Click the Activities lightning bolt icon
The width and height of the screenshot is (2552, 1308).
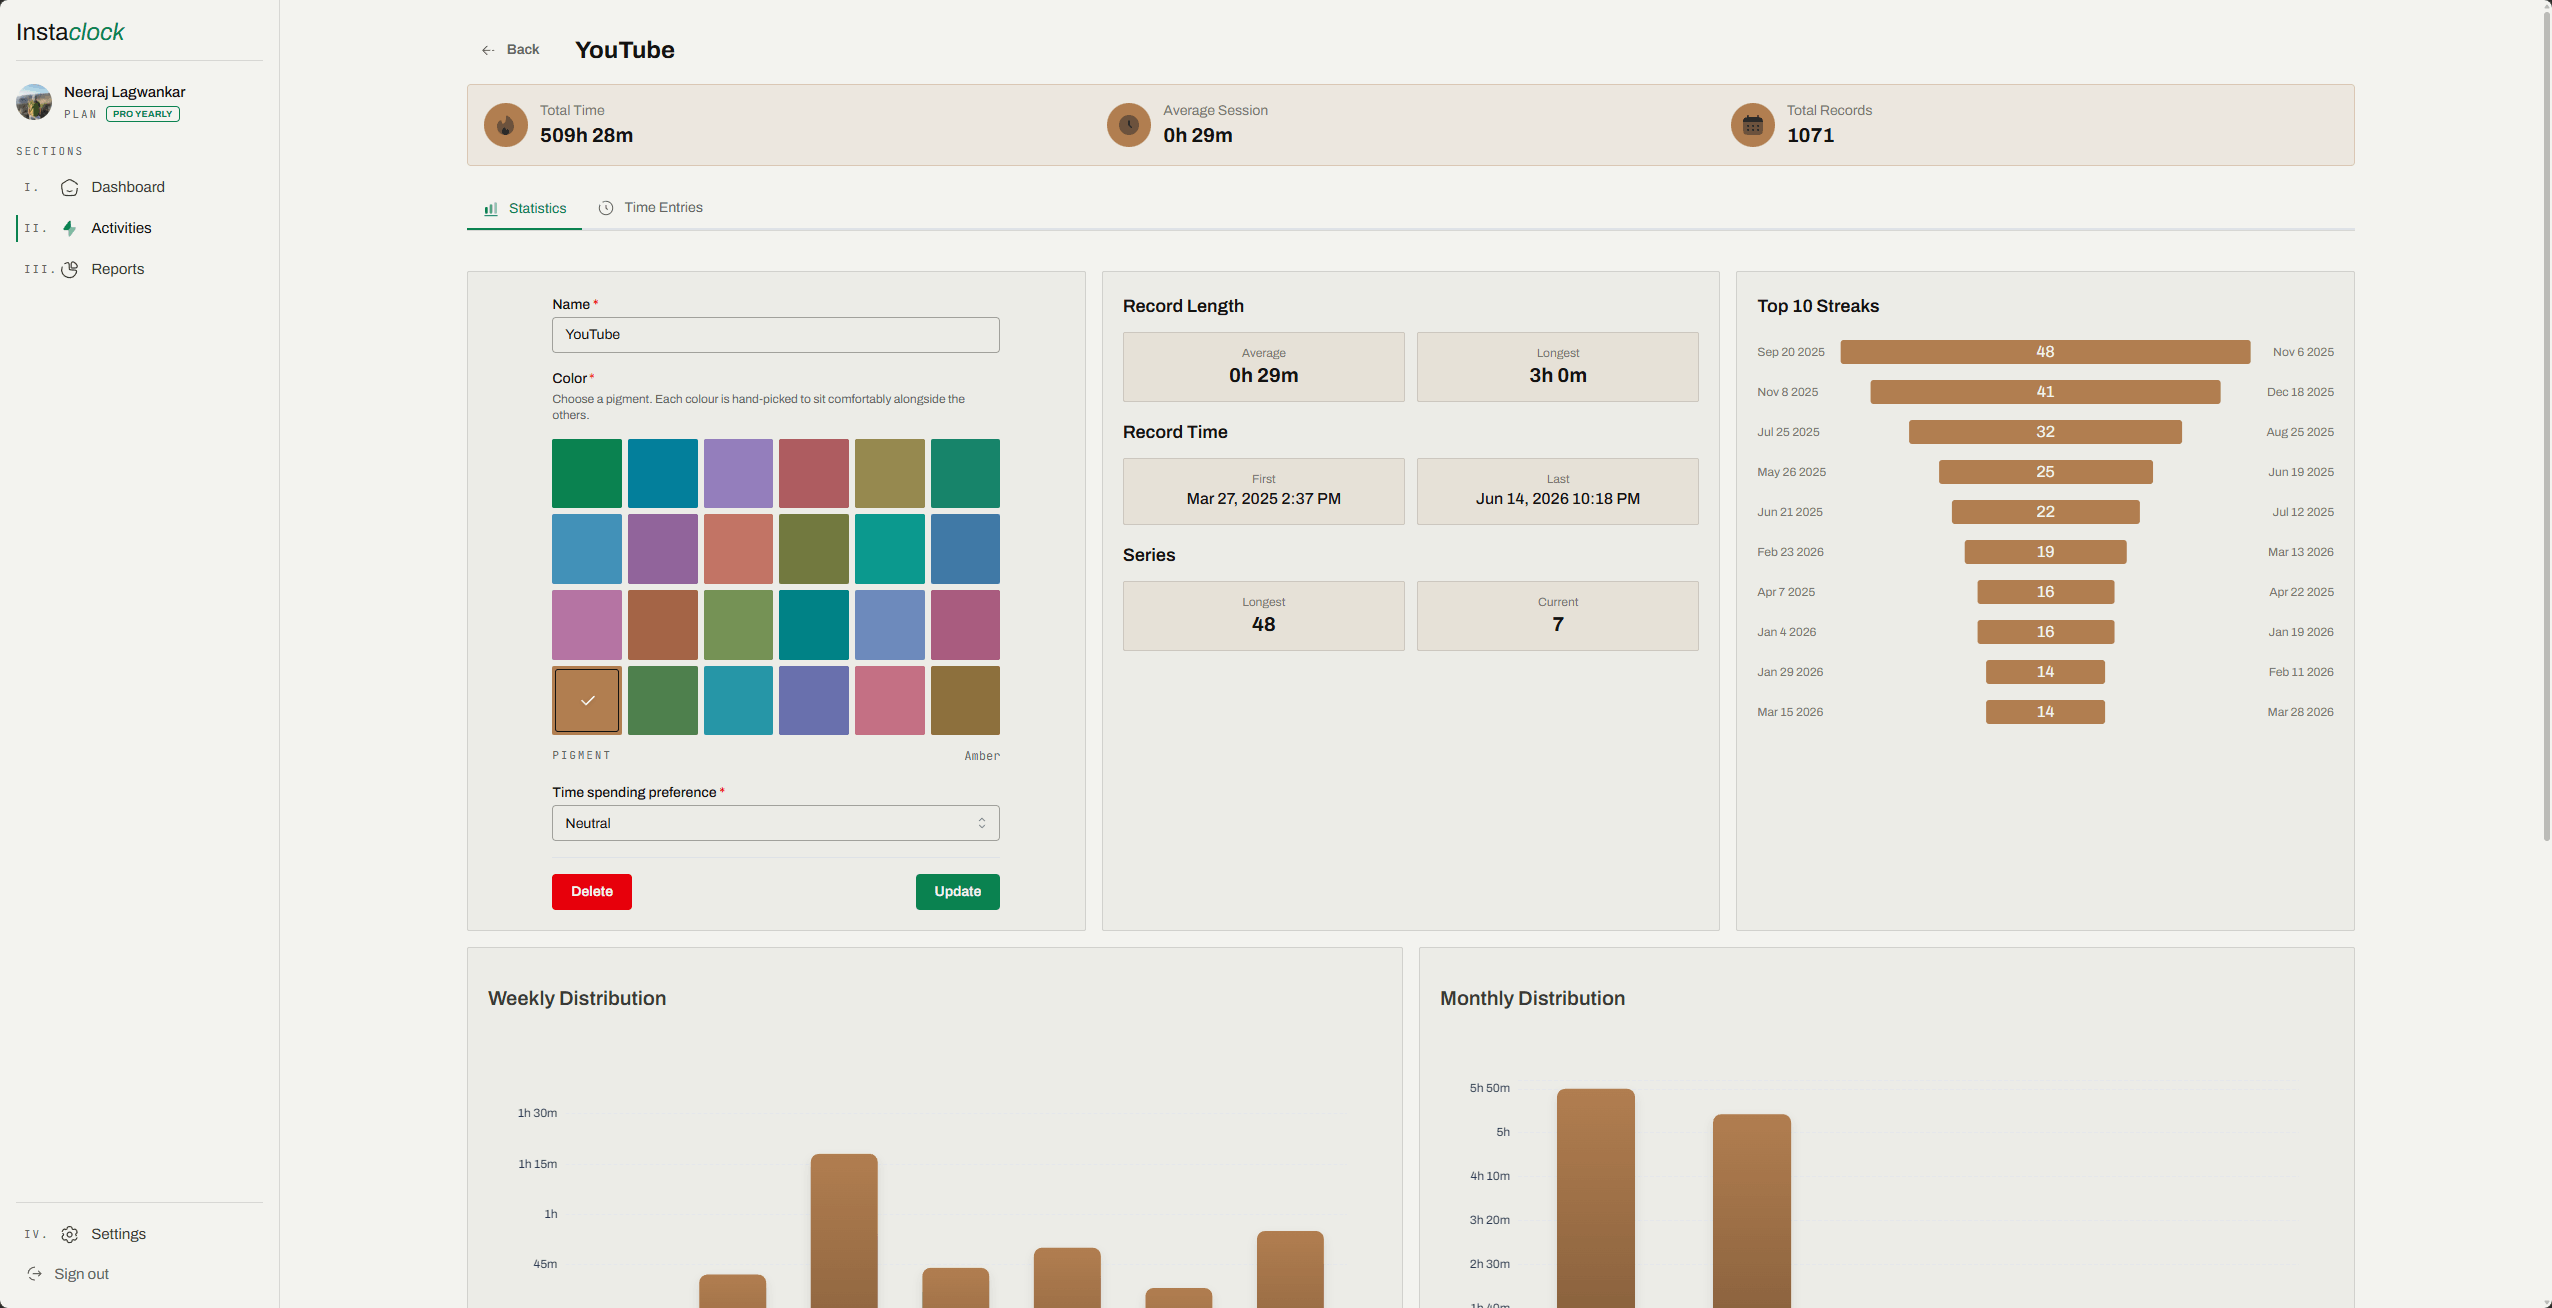coord(69,228)
